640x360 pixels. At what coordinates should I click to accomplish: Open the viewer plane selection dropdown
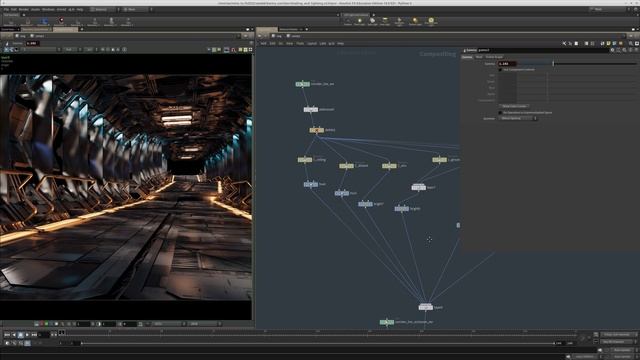[x=41, y=50]
